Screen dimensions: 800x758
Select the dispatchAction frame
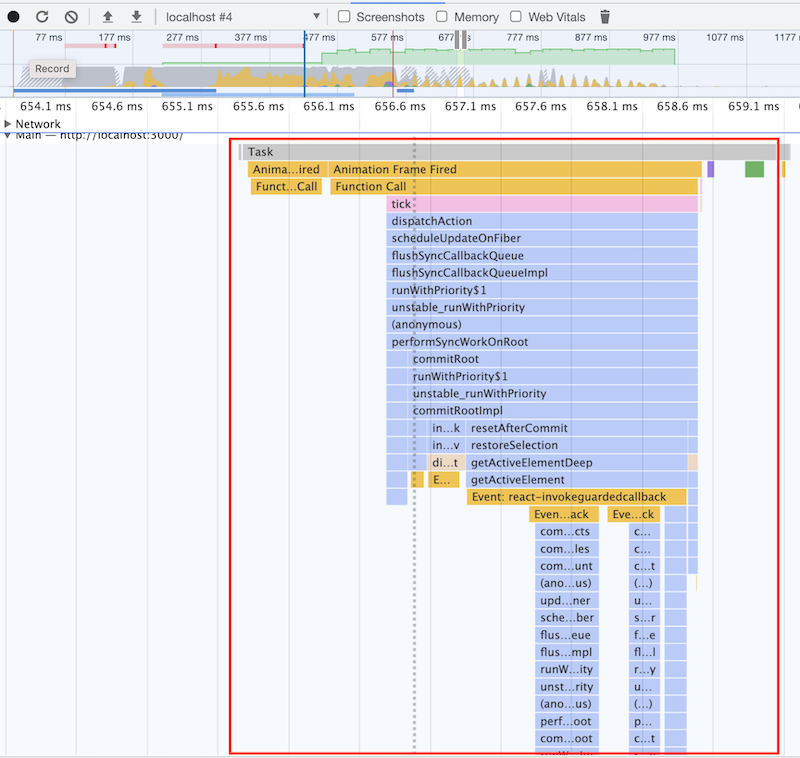(x=542, y=221)
